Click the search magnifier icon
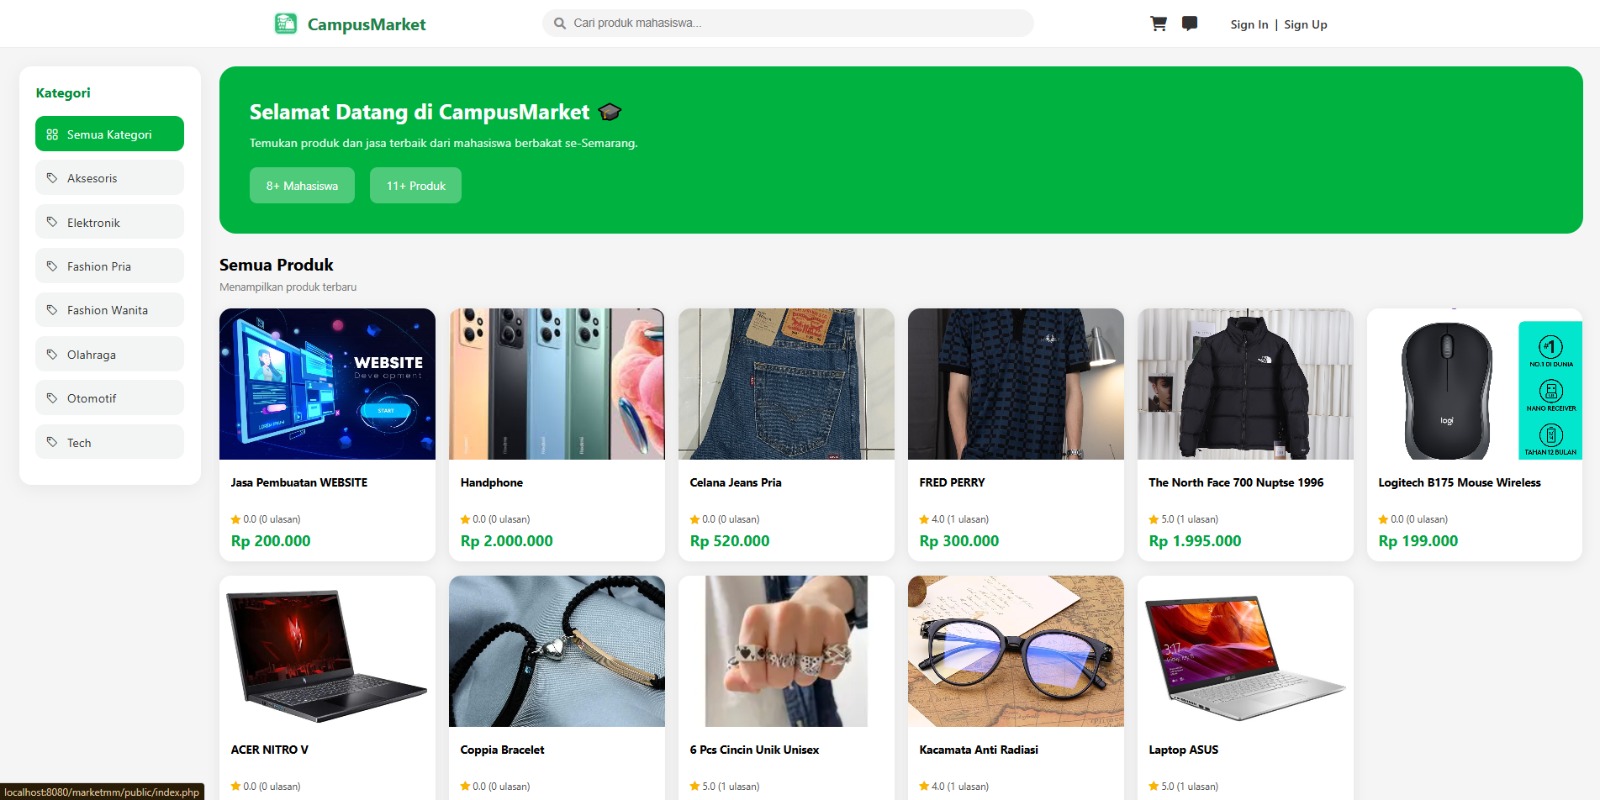1600x800 pixels. point(560,23)
